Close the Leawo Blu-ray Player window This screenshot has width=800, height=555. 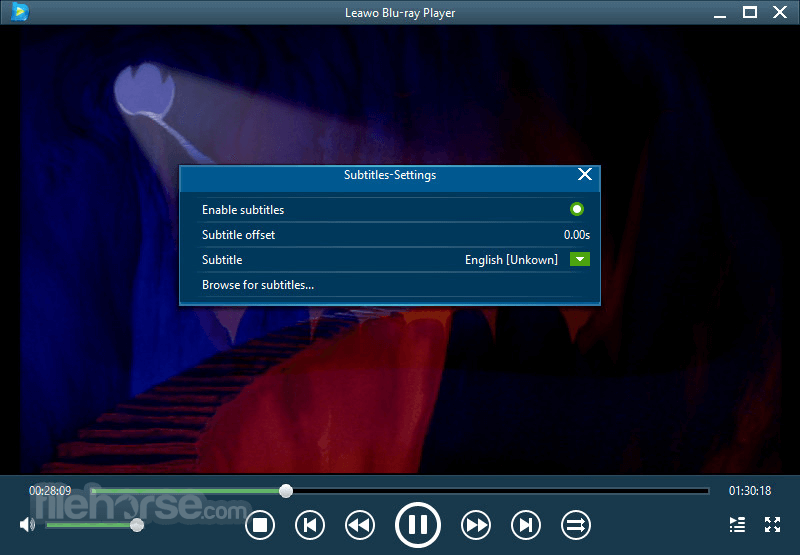point(780,12)
